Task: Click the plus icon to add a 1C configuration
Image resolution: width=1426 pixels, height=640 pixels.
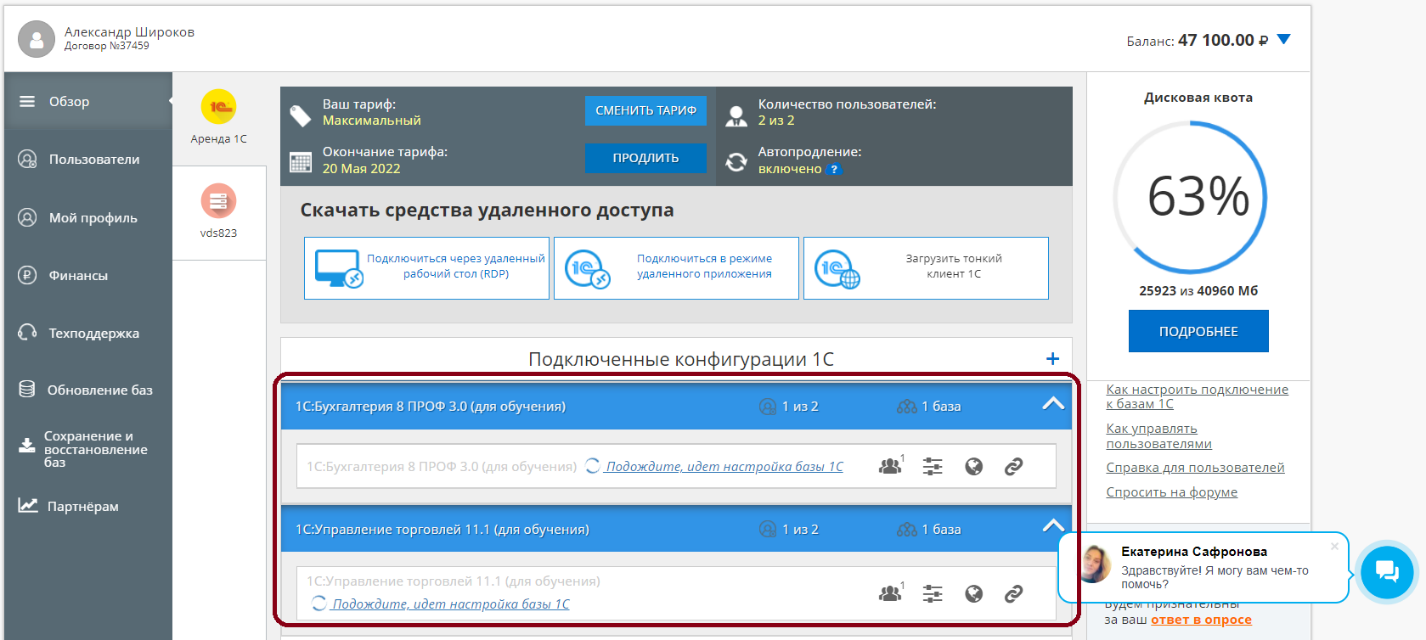Action: 1051,359
